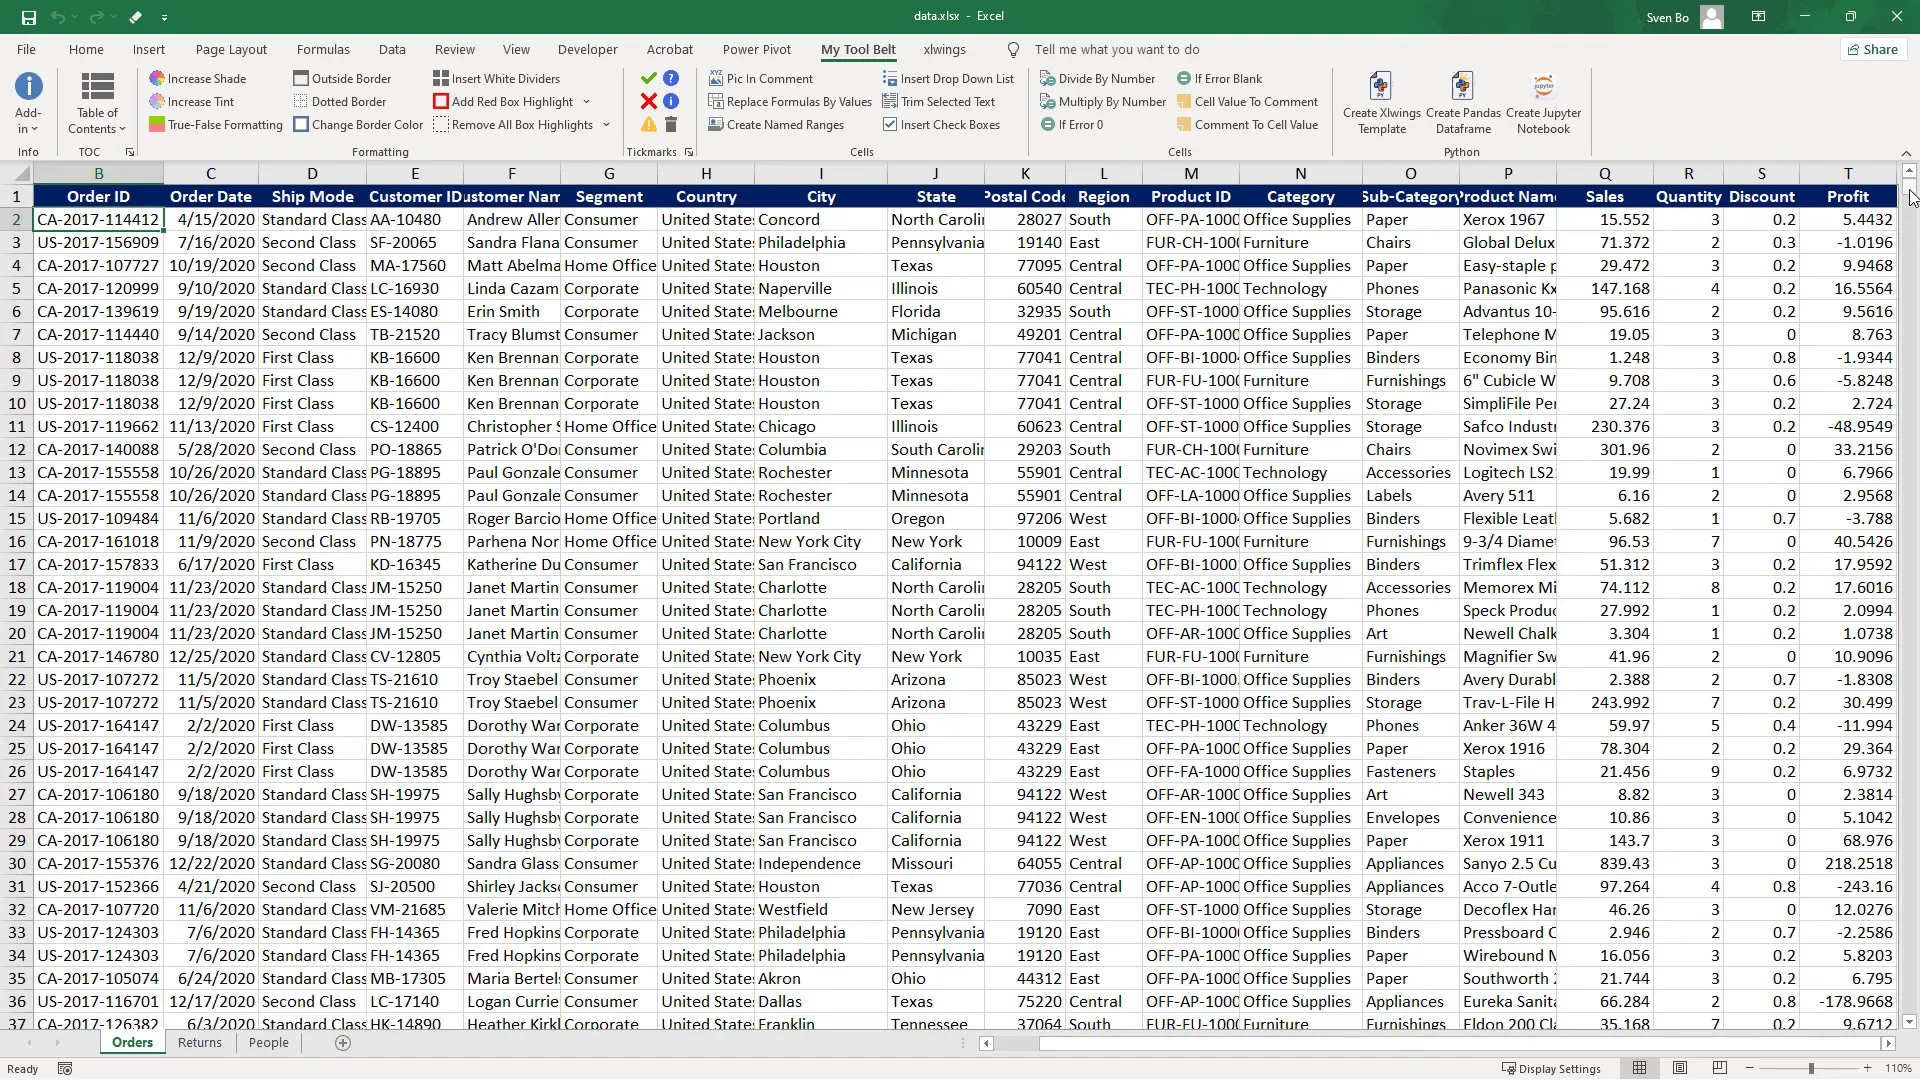Create Xlwings Template in Python group

[1380, 103]
